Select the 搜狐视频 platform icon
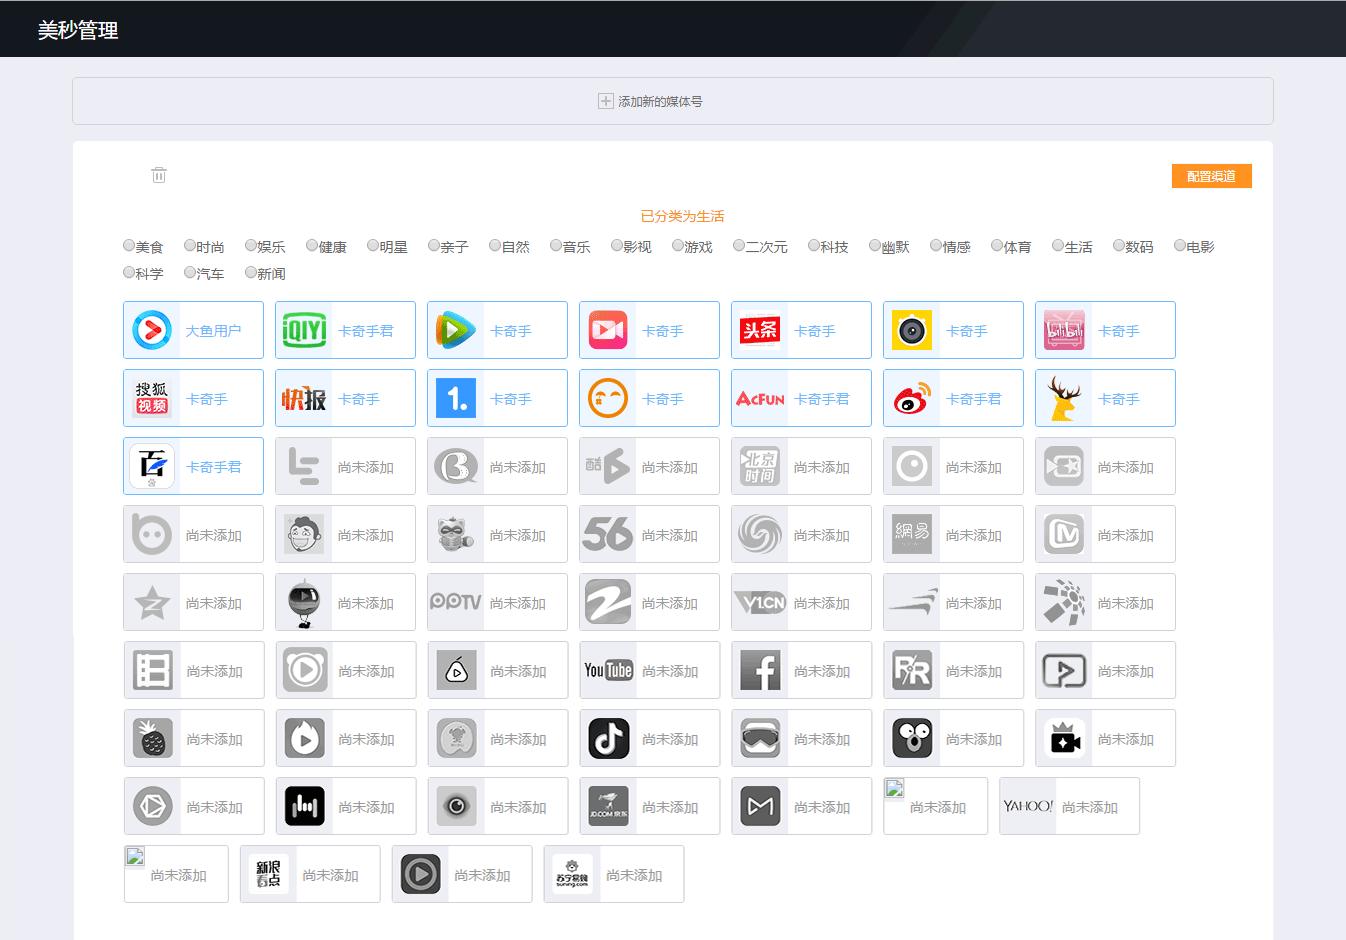 click(x=152, y=398)
